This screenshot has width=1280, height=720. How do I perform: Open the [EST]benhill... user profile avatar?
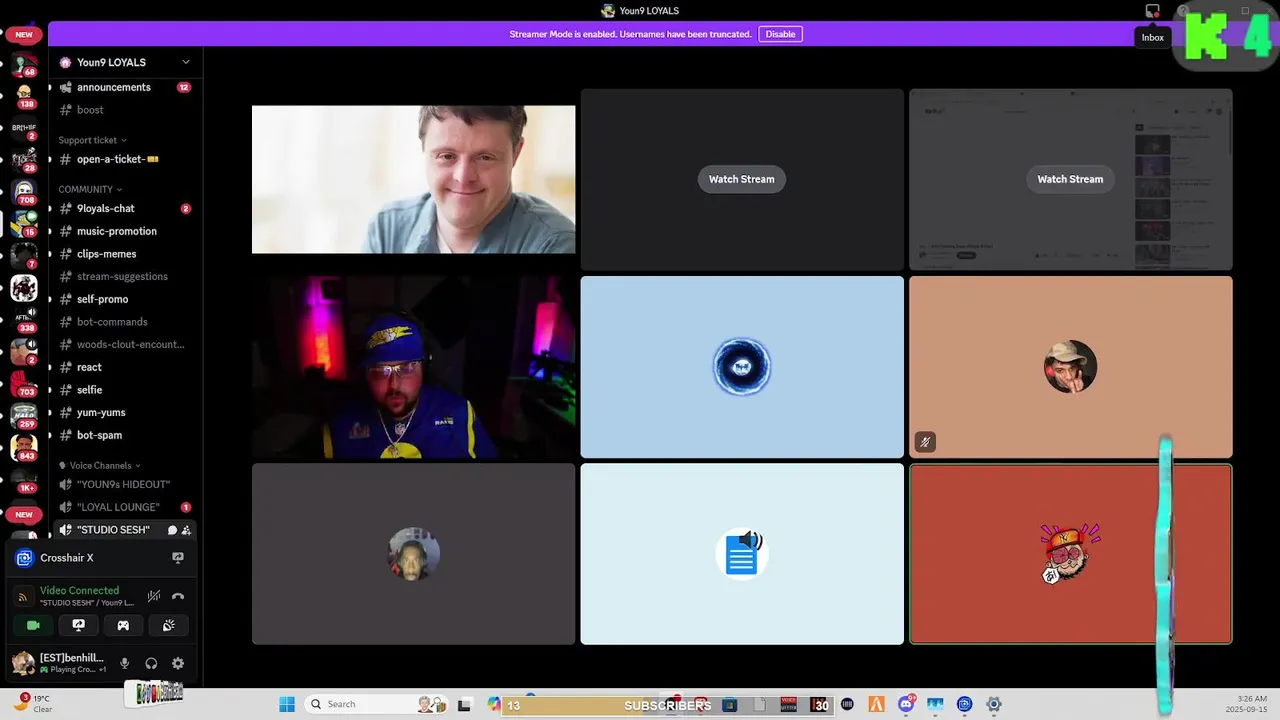pos(23,663)
